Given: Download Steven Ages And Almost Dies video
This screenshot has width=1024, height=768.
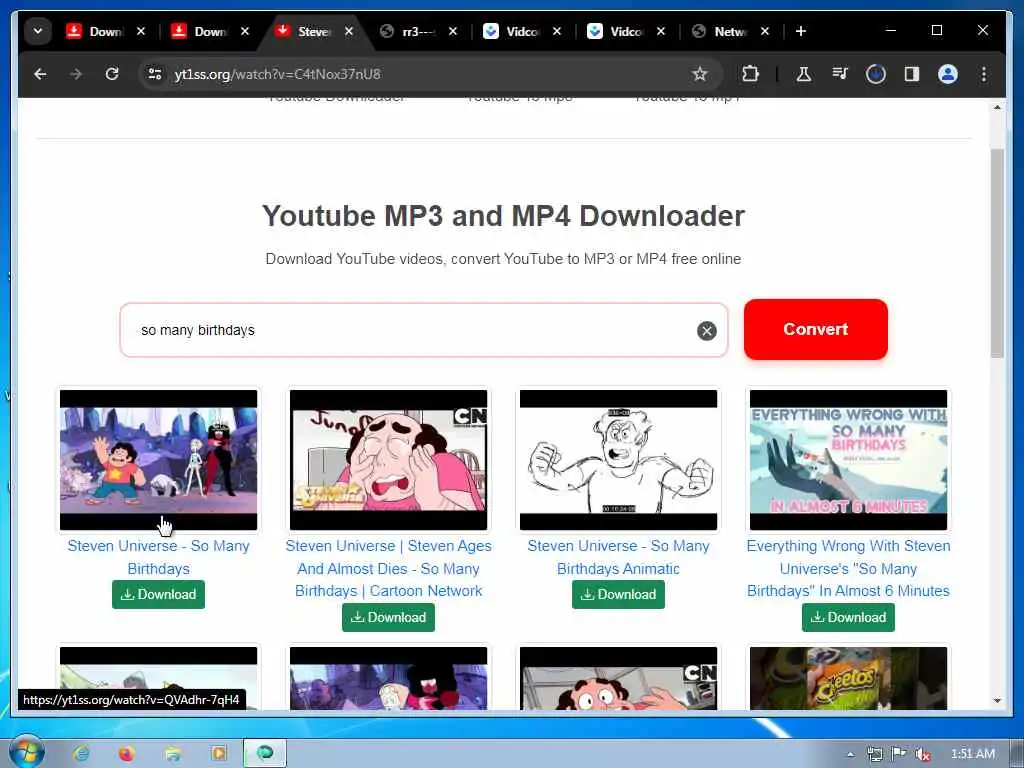Looking at the screenshot, I should tap(389, 617).
